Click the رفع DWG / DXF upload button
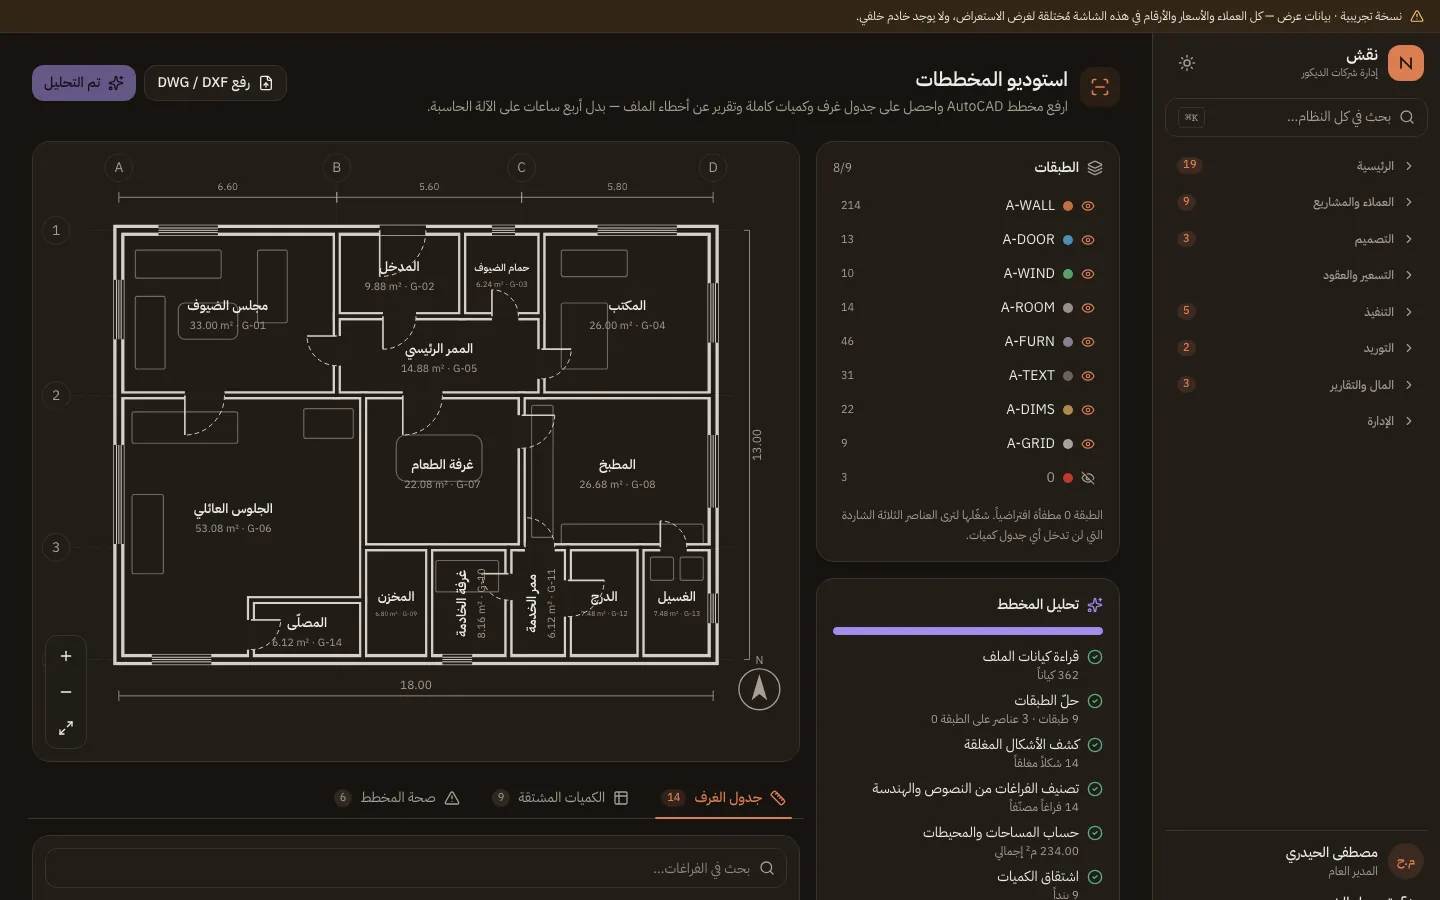The width and height of the screenshot is (1440, 900). [215, 83]
